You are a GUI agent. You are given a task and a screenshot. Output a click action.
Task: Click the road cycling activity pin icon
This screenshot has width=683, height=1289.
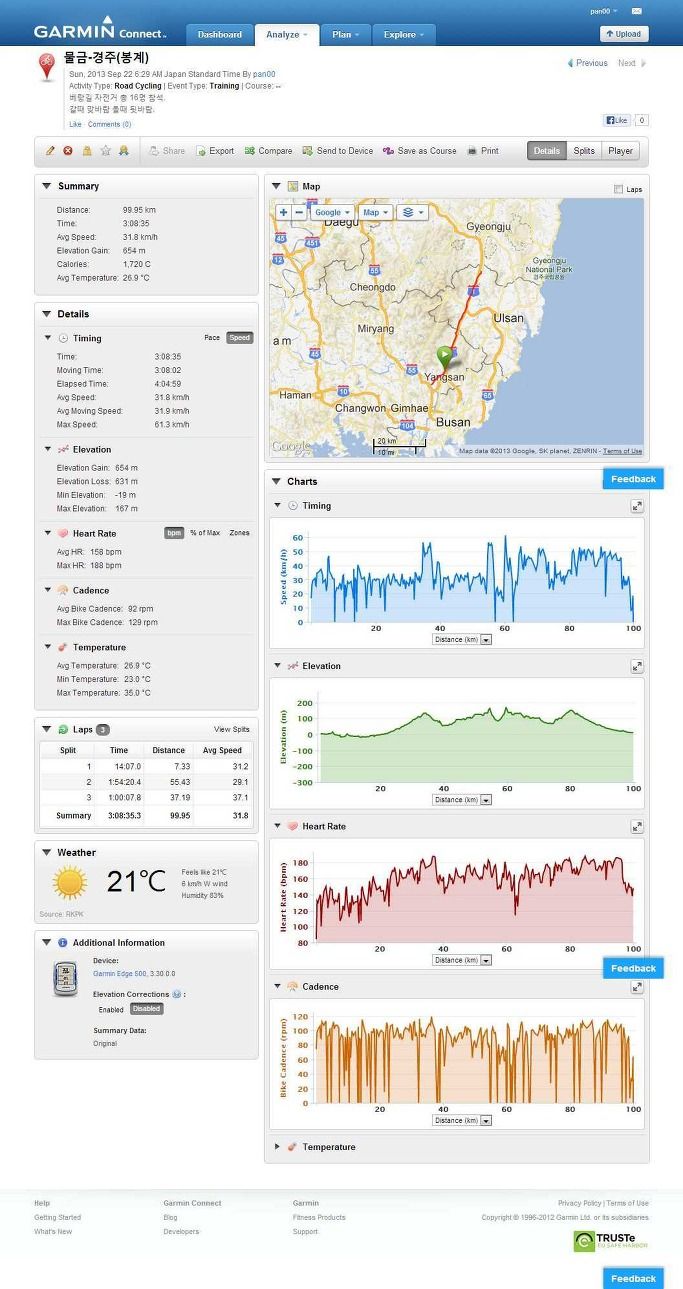point(47,67)
